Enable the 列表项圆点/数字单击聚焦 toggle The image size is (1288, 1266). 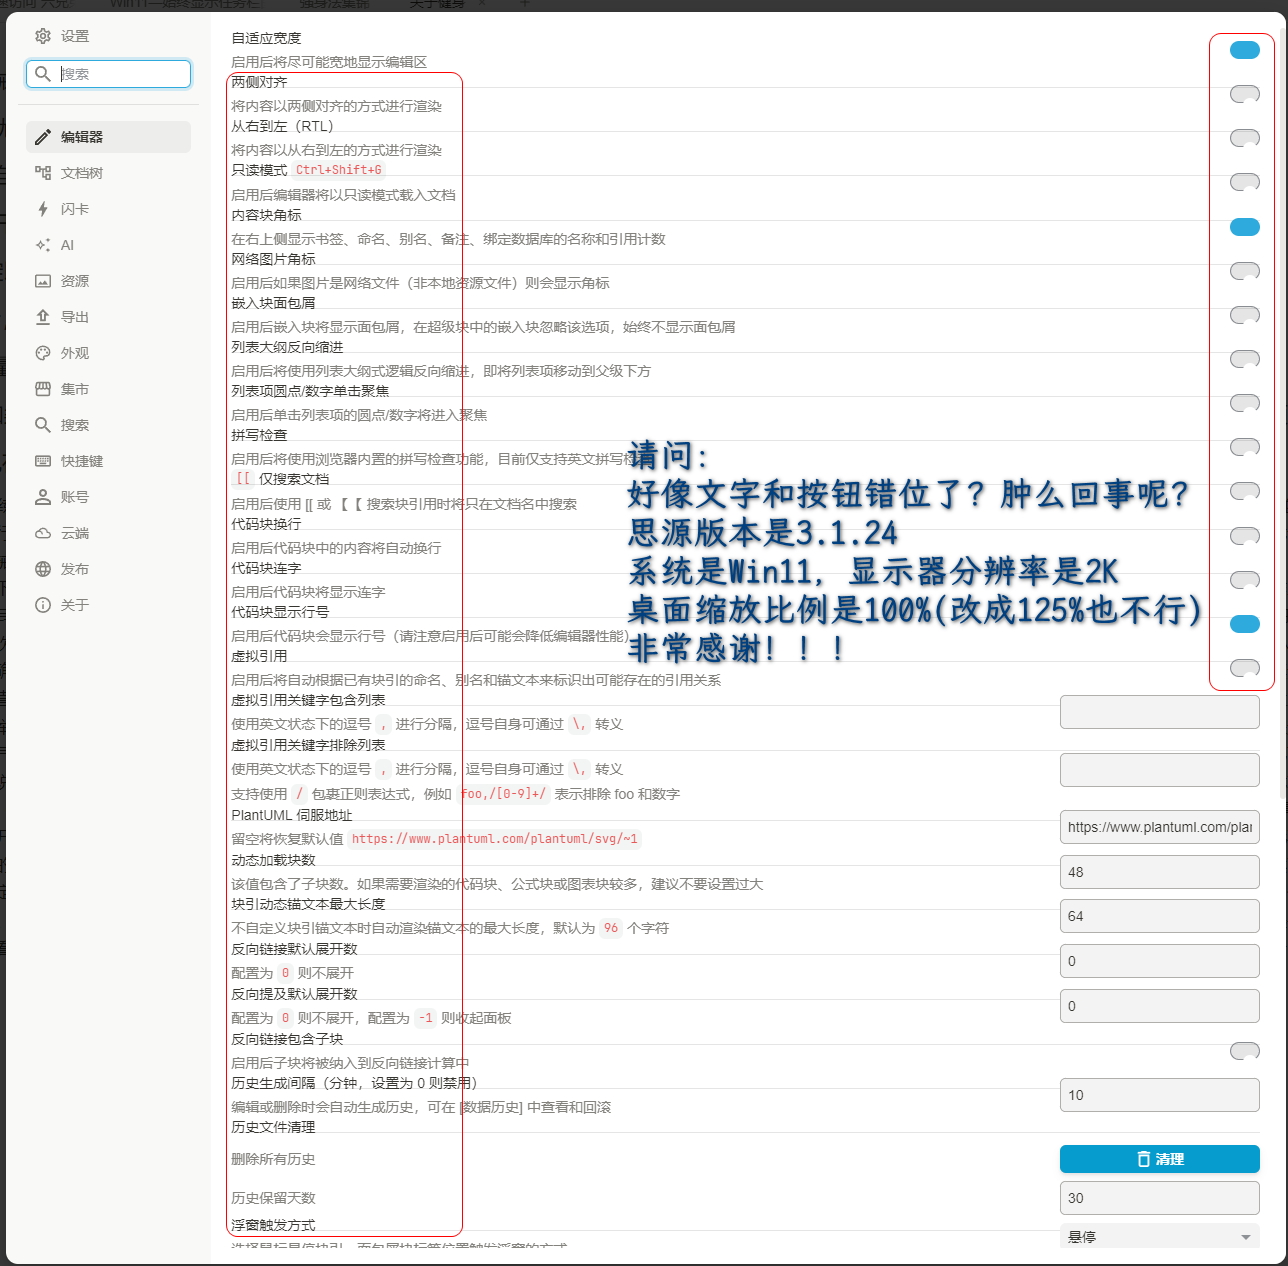[1245, 403]
